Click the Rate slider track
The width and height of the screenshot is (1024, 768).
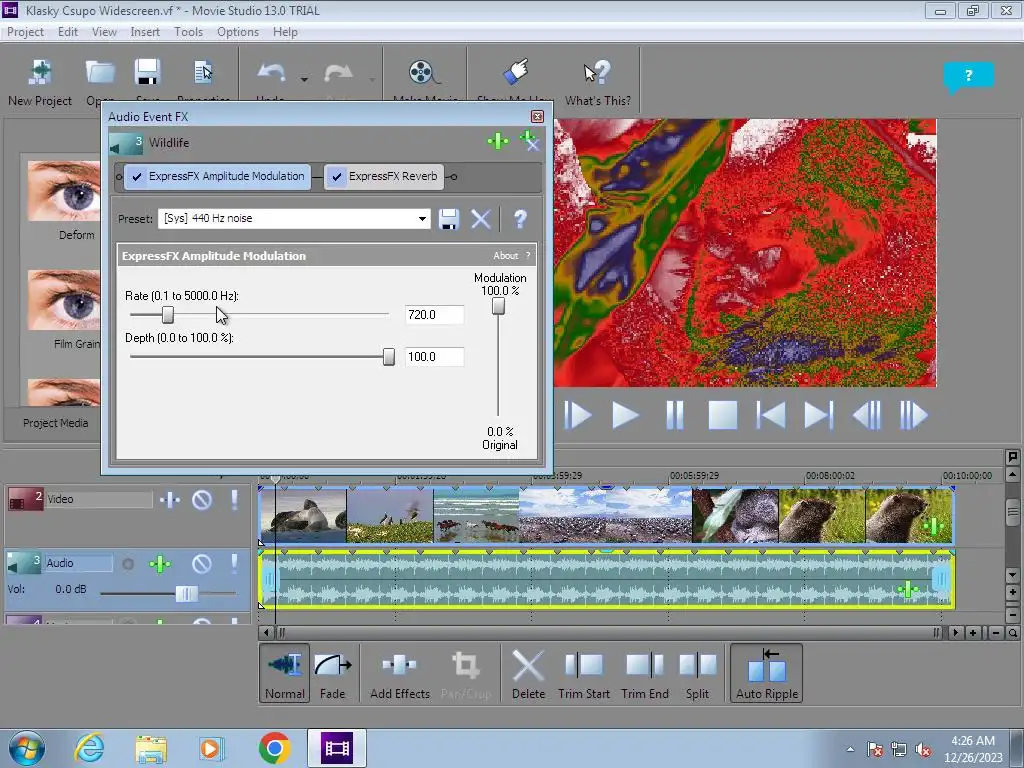click(259, 315)
